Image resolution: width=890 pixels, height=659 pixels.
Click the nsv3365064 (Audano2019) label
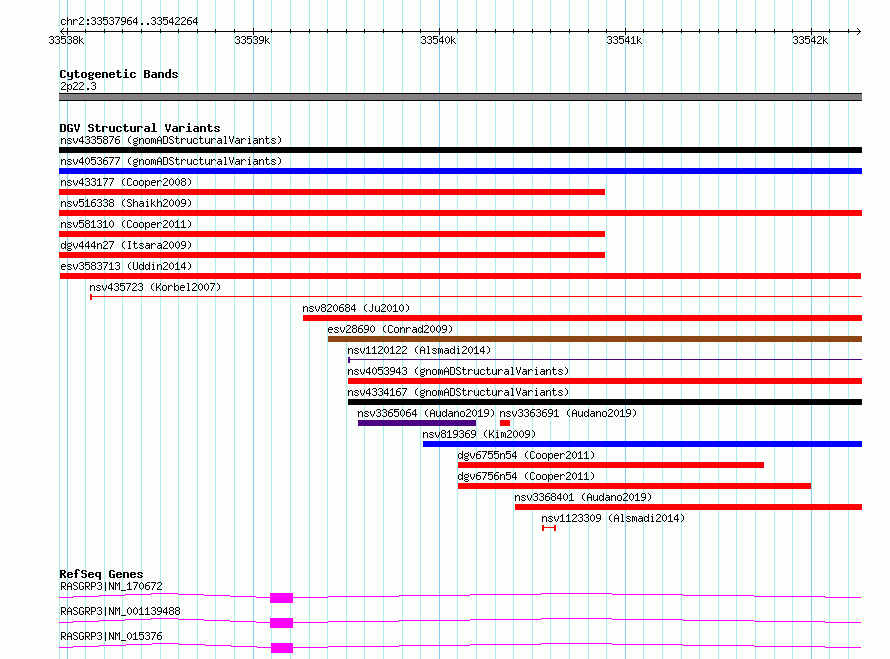click(x=426, y=413)
